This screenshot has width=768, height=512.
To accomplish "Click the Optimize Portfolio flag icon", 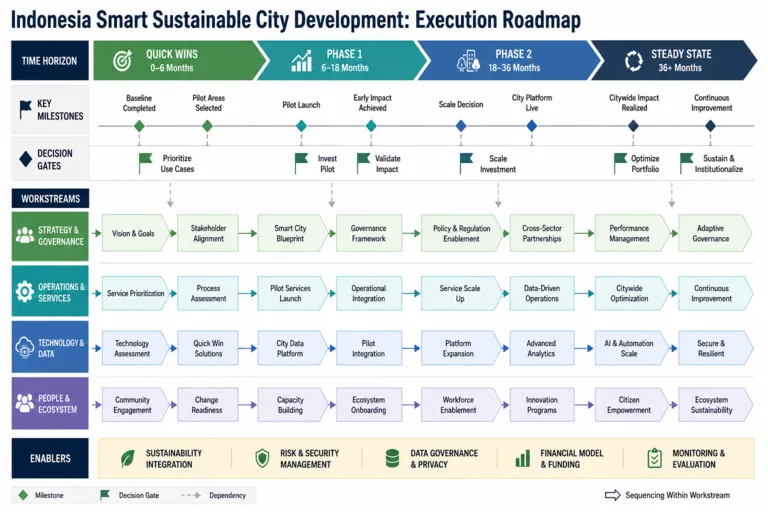I will (620, 163).
